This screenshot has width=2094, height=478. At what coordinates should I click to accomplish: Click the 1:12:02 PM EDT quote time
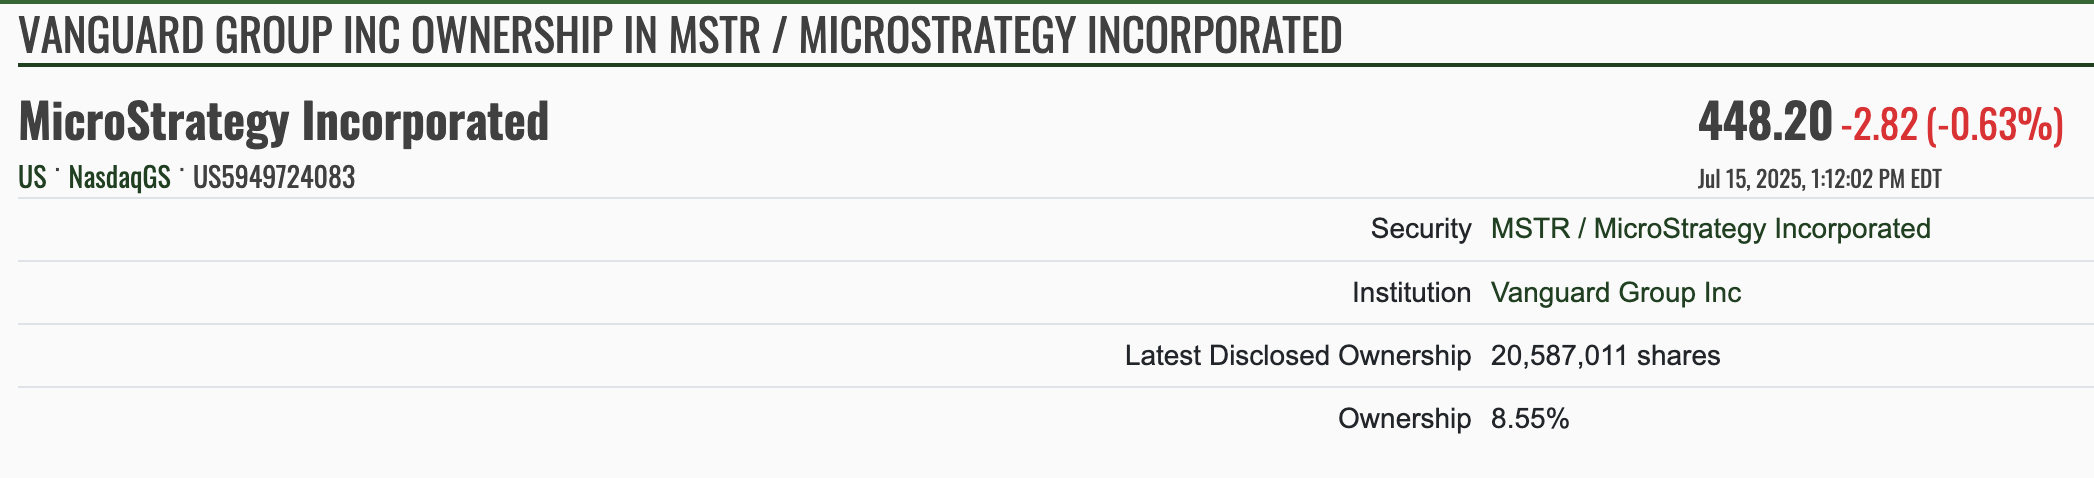(x=1876, y=180)
